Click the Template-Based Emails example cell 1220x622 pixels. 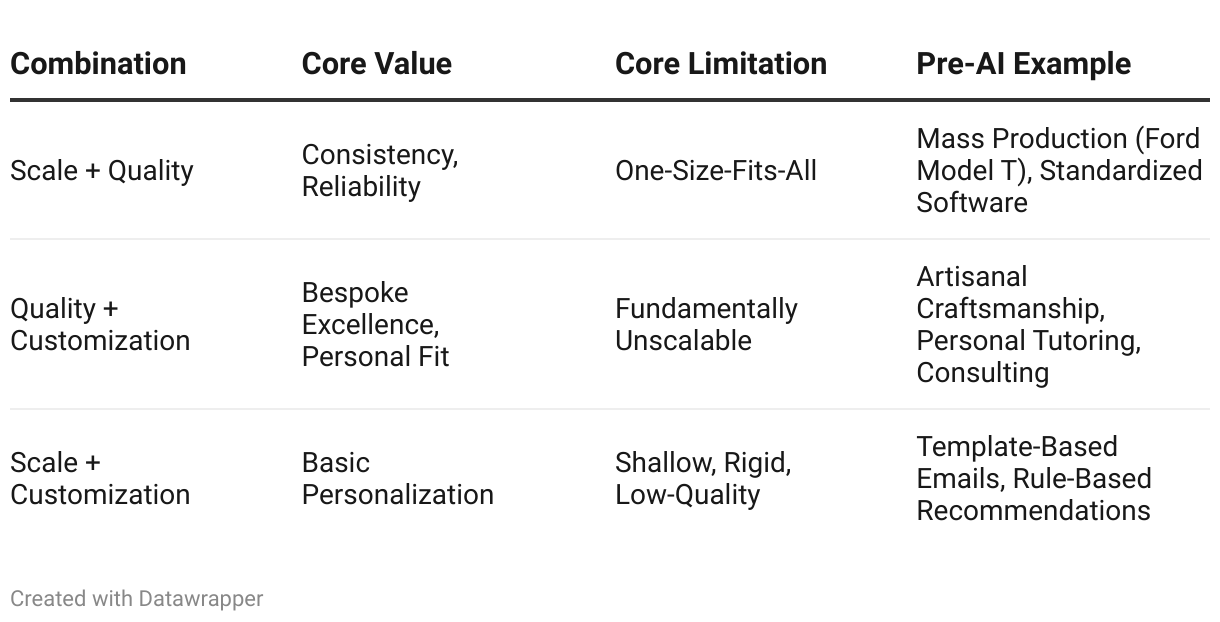tap(1033, 479)
